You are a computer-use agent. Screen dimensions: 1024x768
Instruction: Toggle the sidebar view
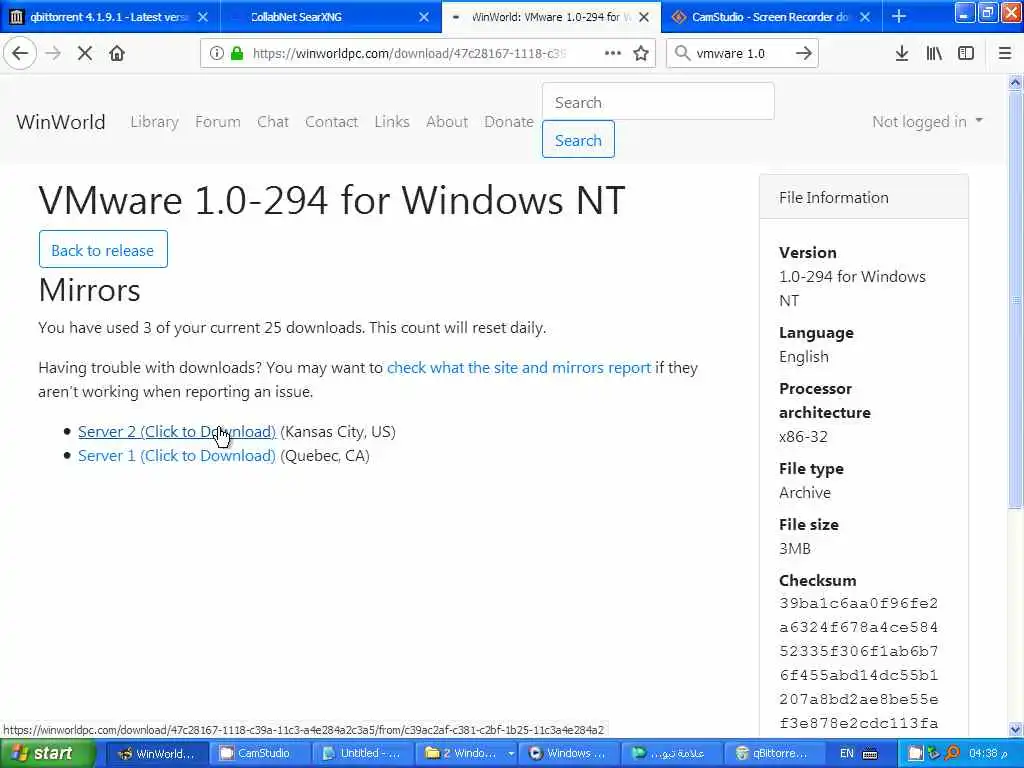click(x=966, y=53)
